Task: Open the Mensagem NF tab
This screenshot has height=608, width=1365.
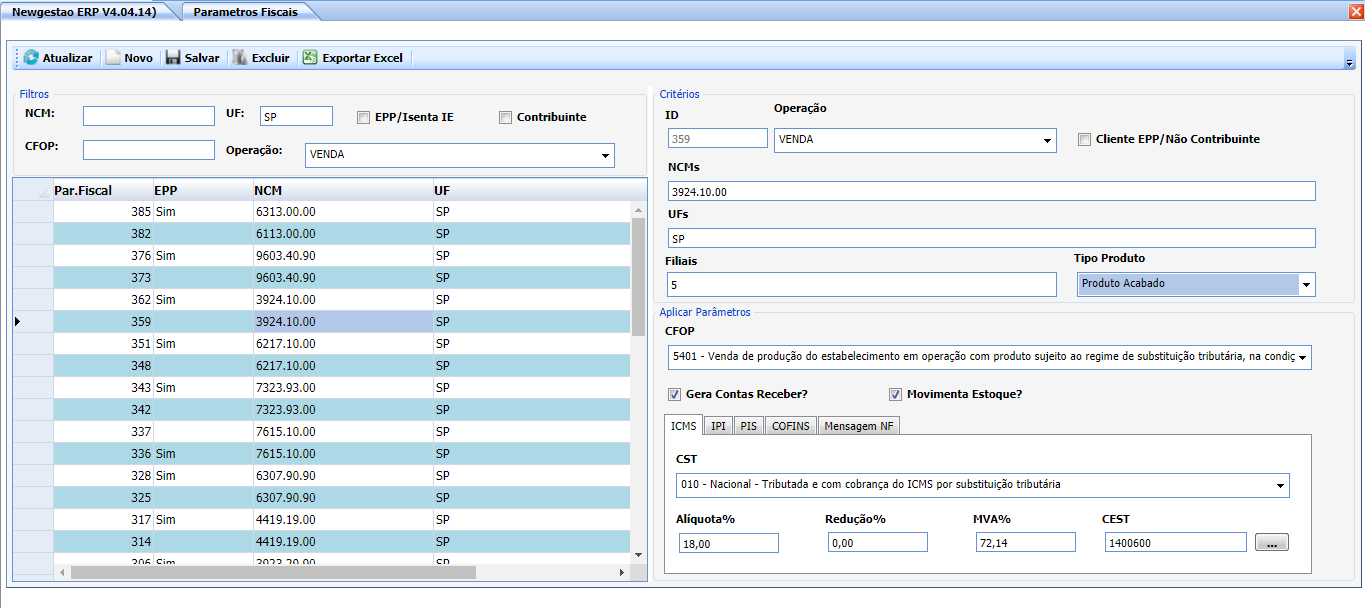Action: (859, 426)
